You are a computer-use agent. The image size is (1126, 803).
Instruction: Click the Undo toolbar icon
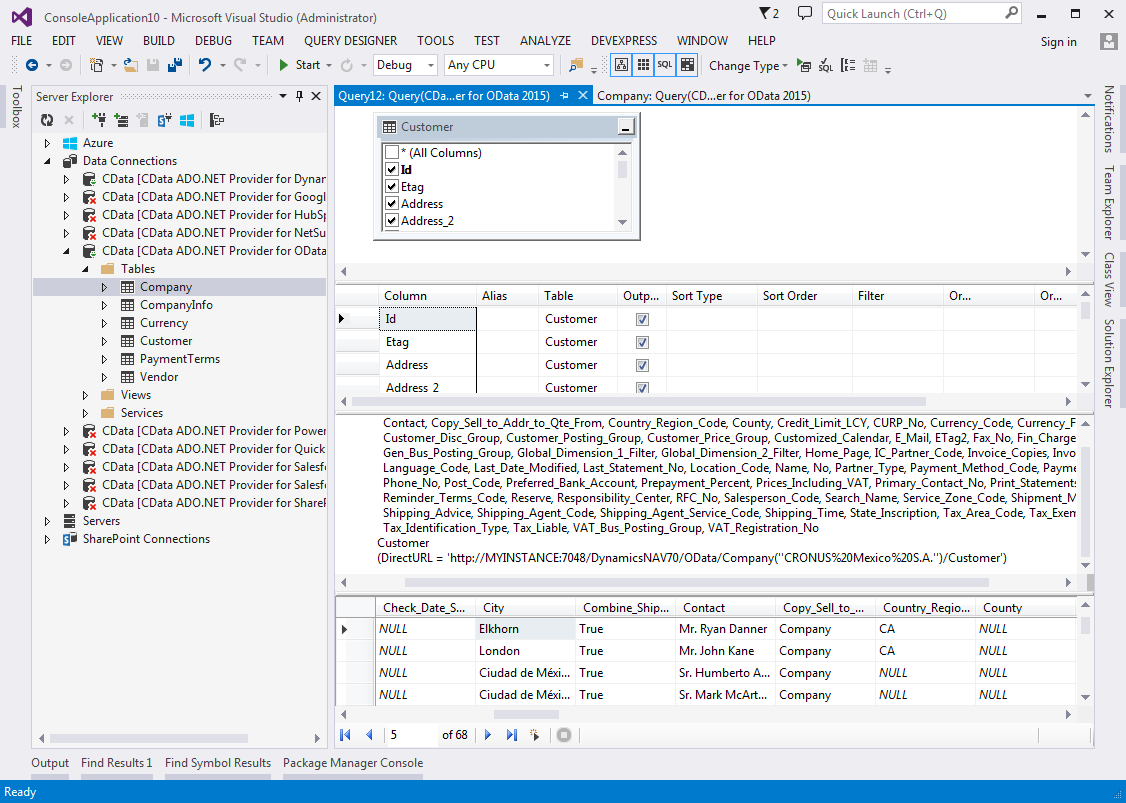pyautogui.click(x=204, y=65)
